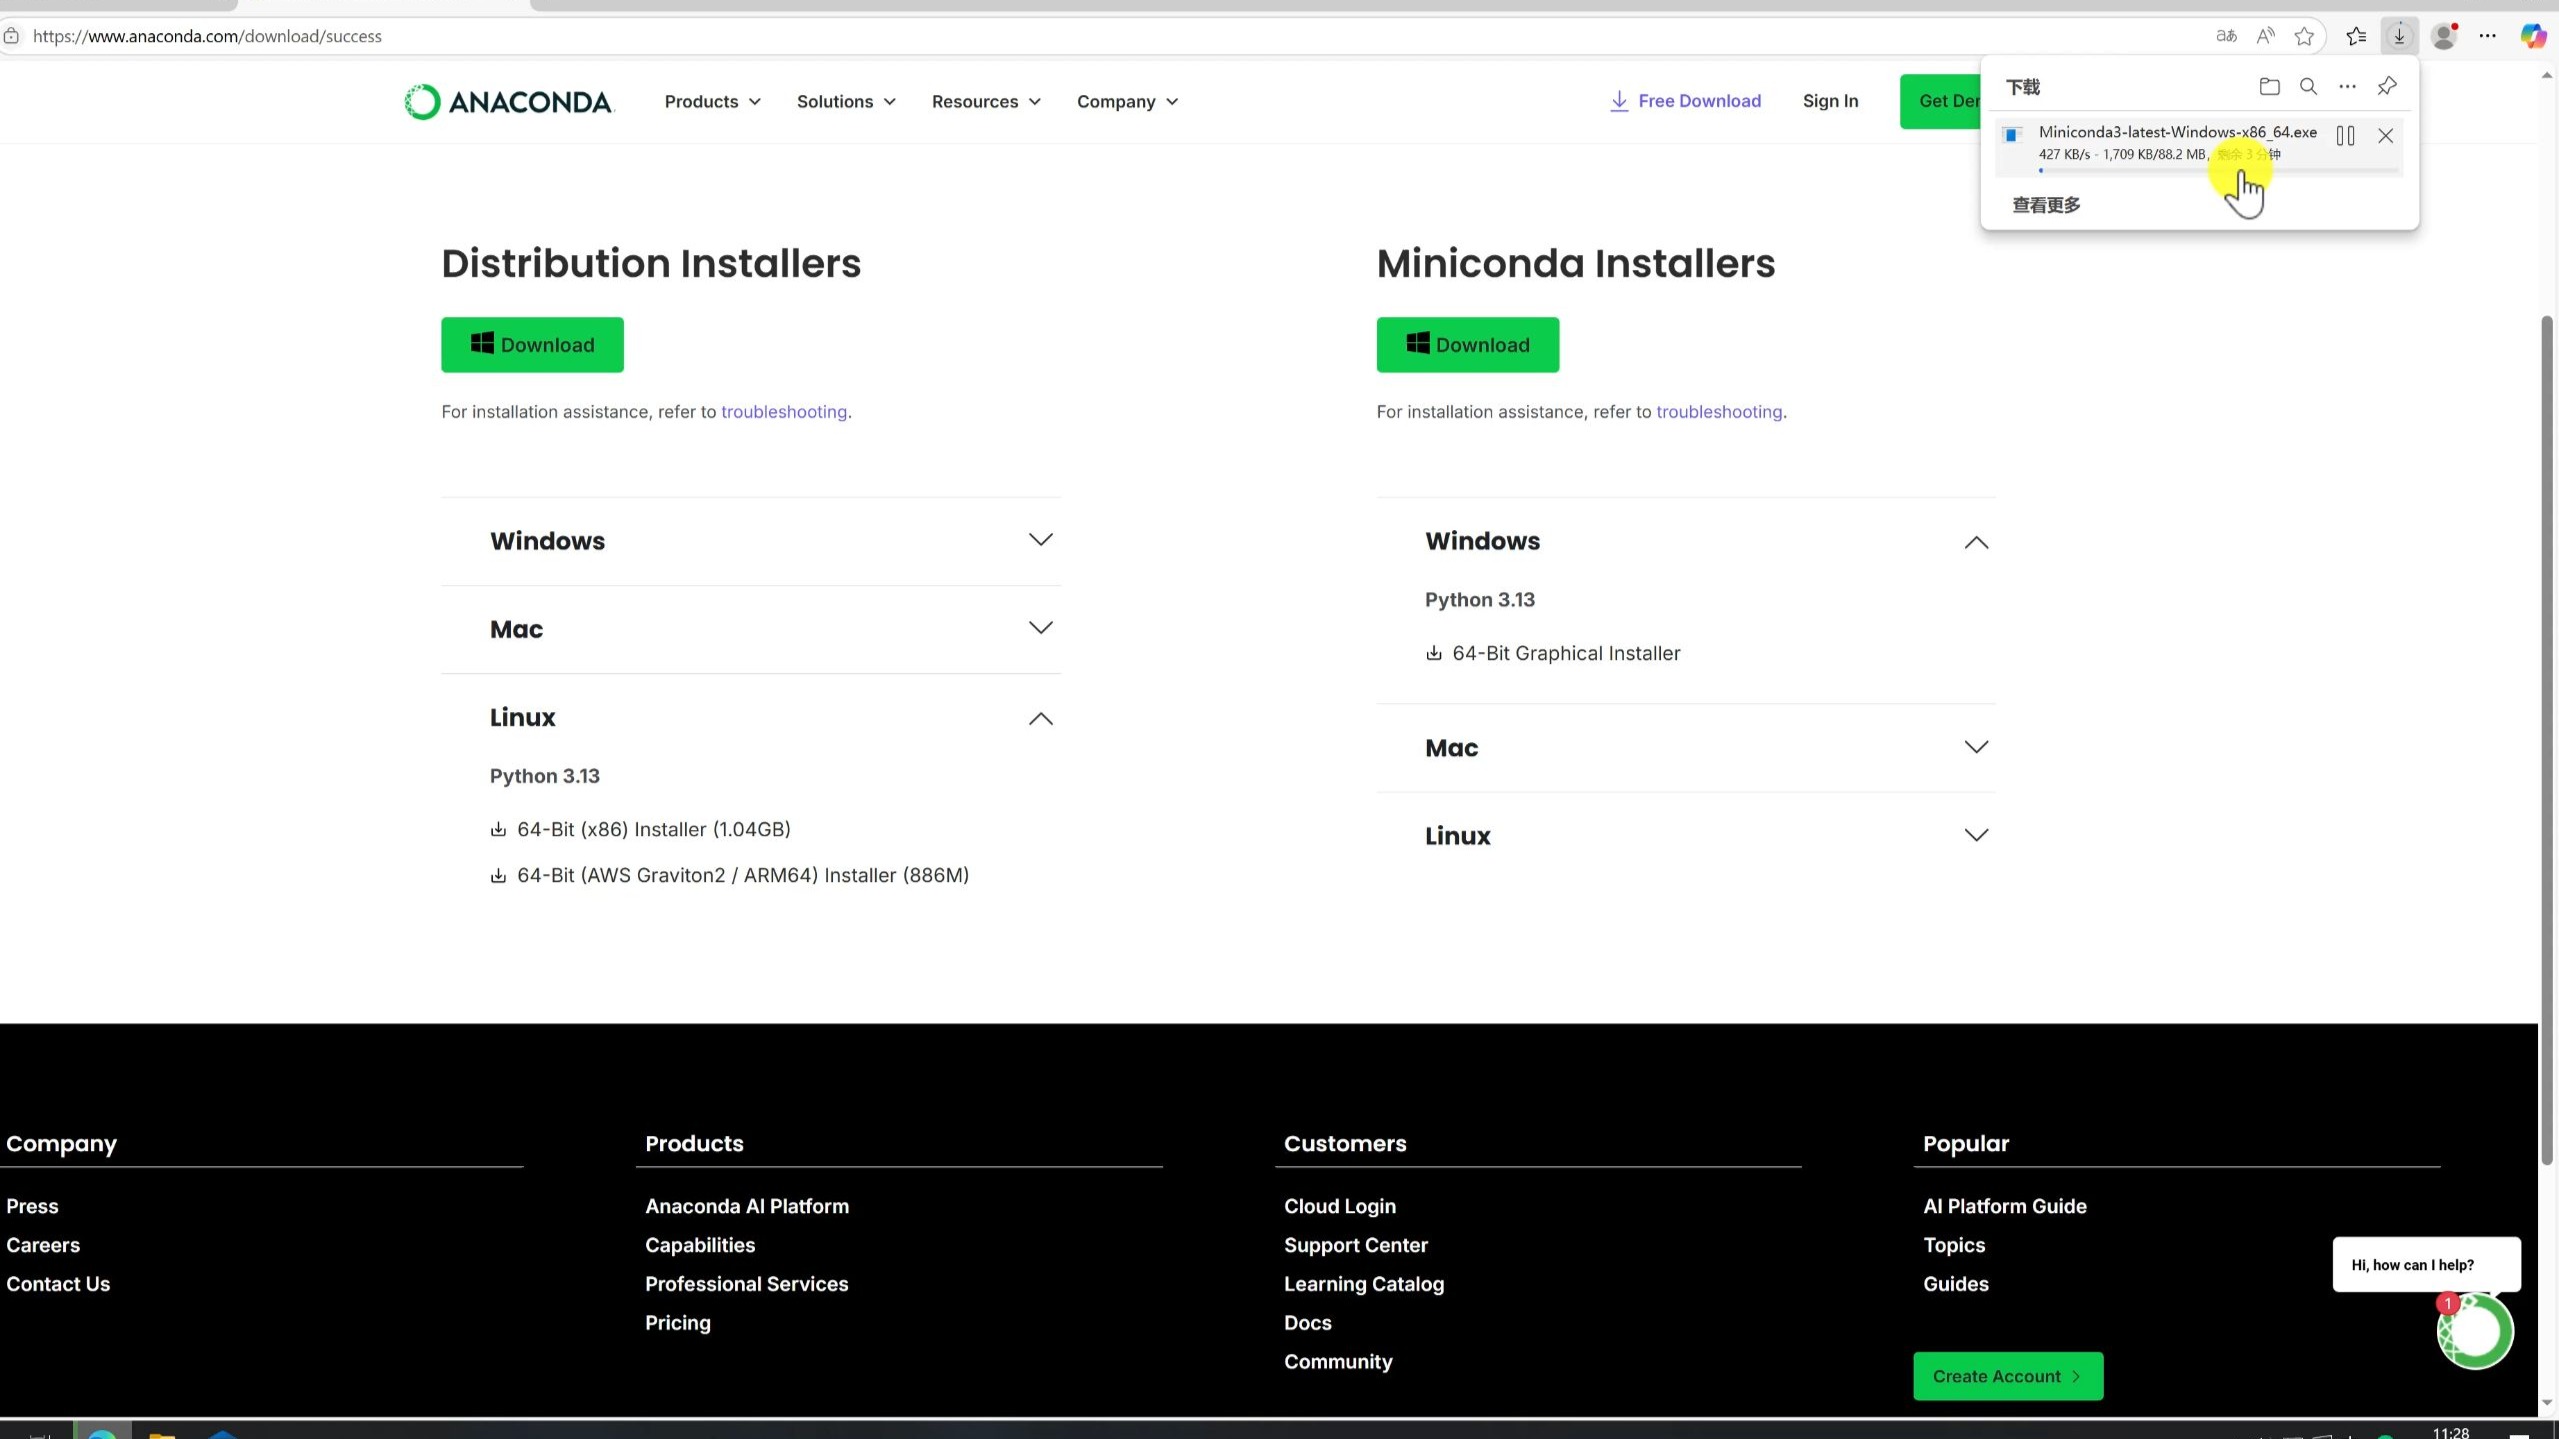Open Copilot in the browser toolbar
This screenshot has width=2559, height=1439.
click(x=2535, y=35)
